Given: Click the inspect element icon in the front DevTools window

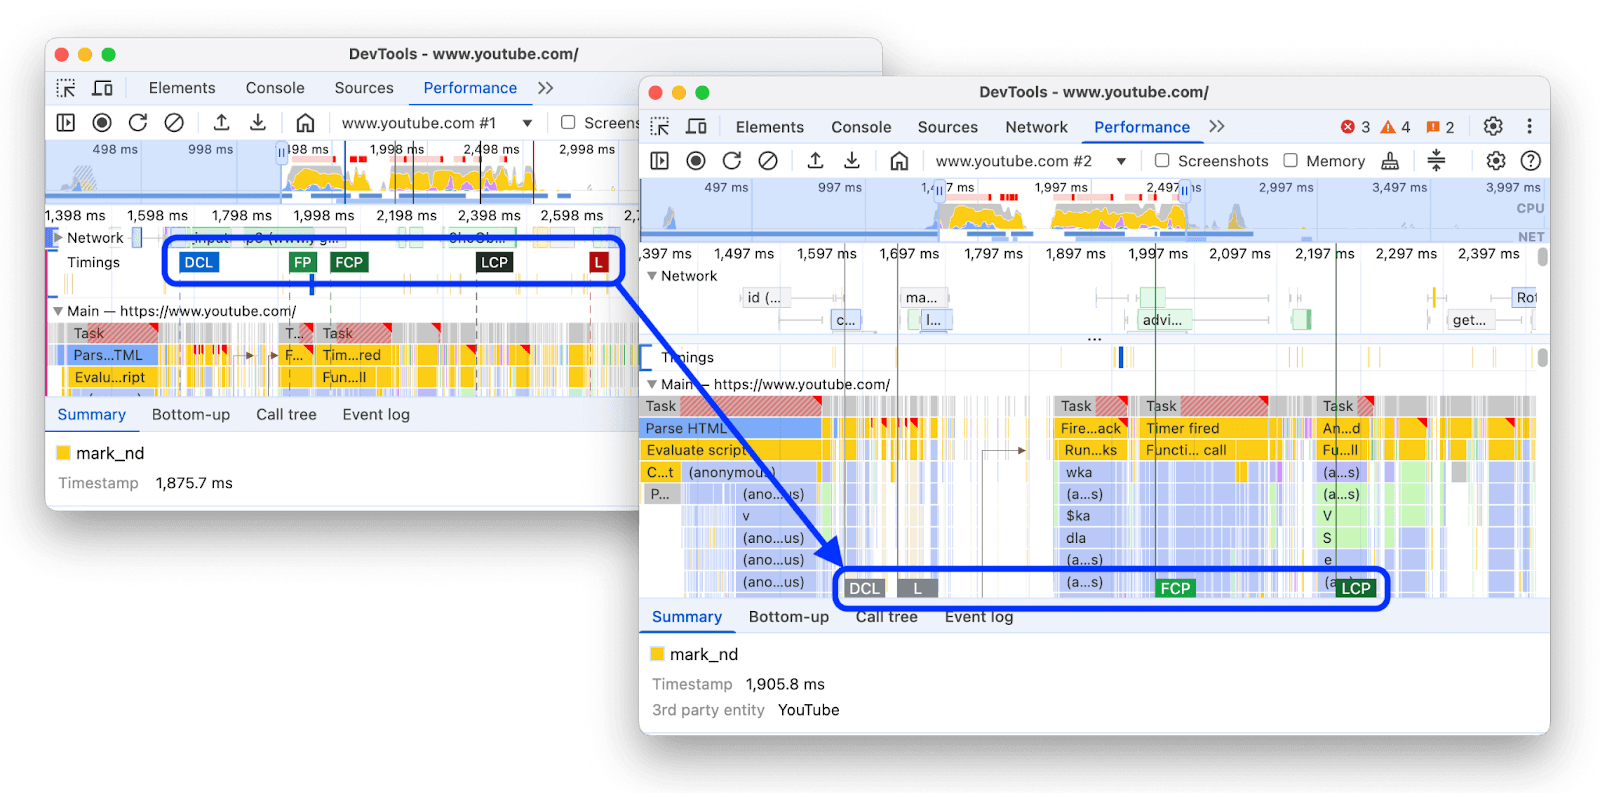Looking at the screenshot, I should pos(660,127).
